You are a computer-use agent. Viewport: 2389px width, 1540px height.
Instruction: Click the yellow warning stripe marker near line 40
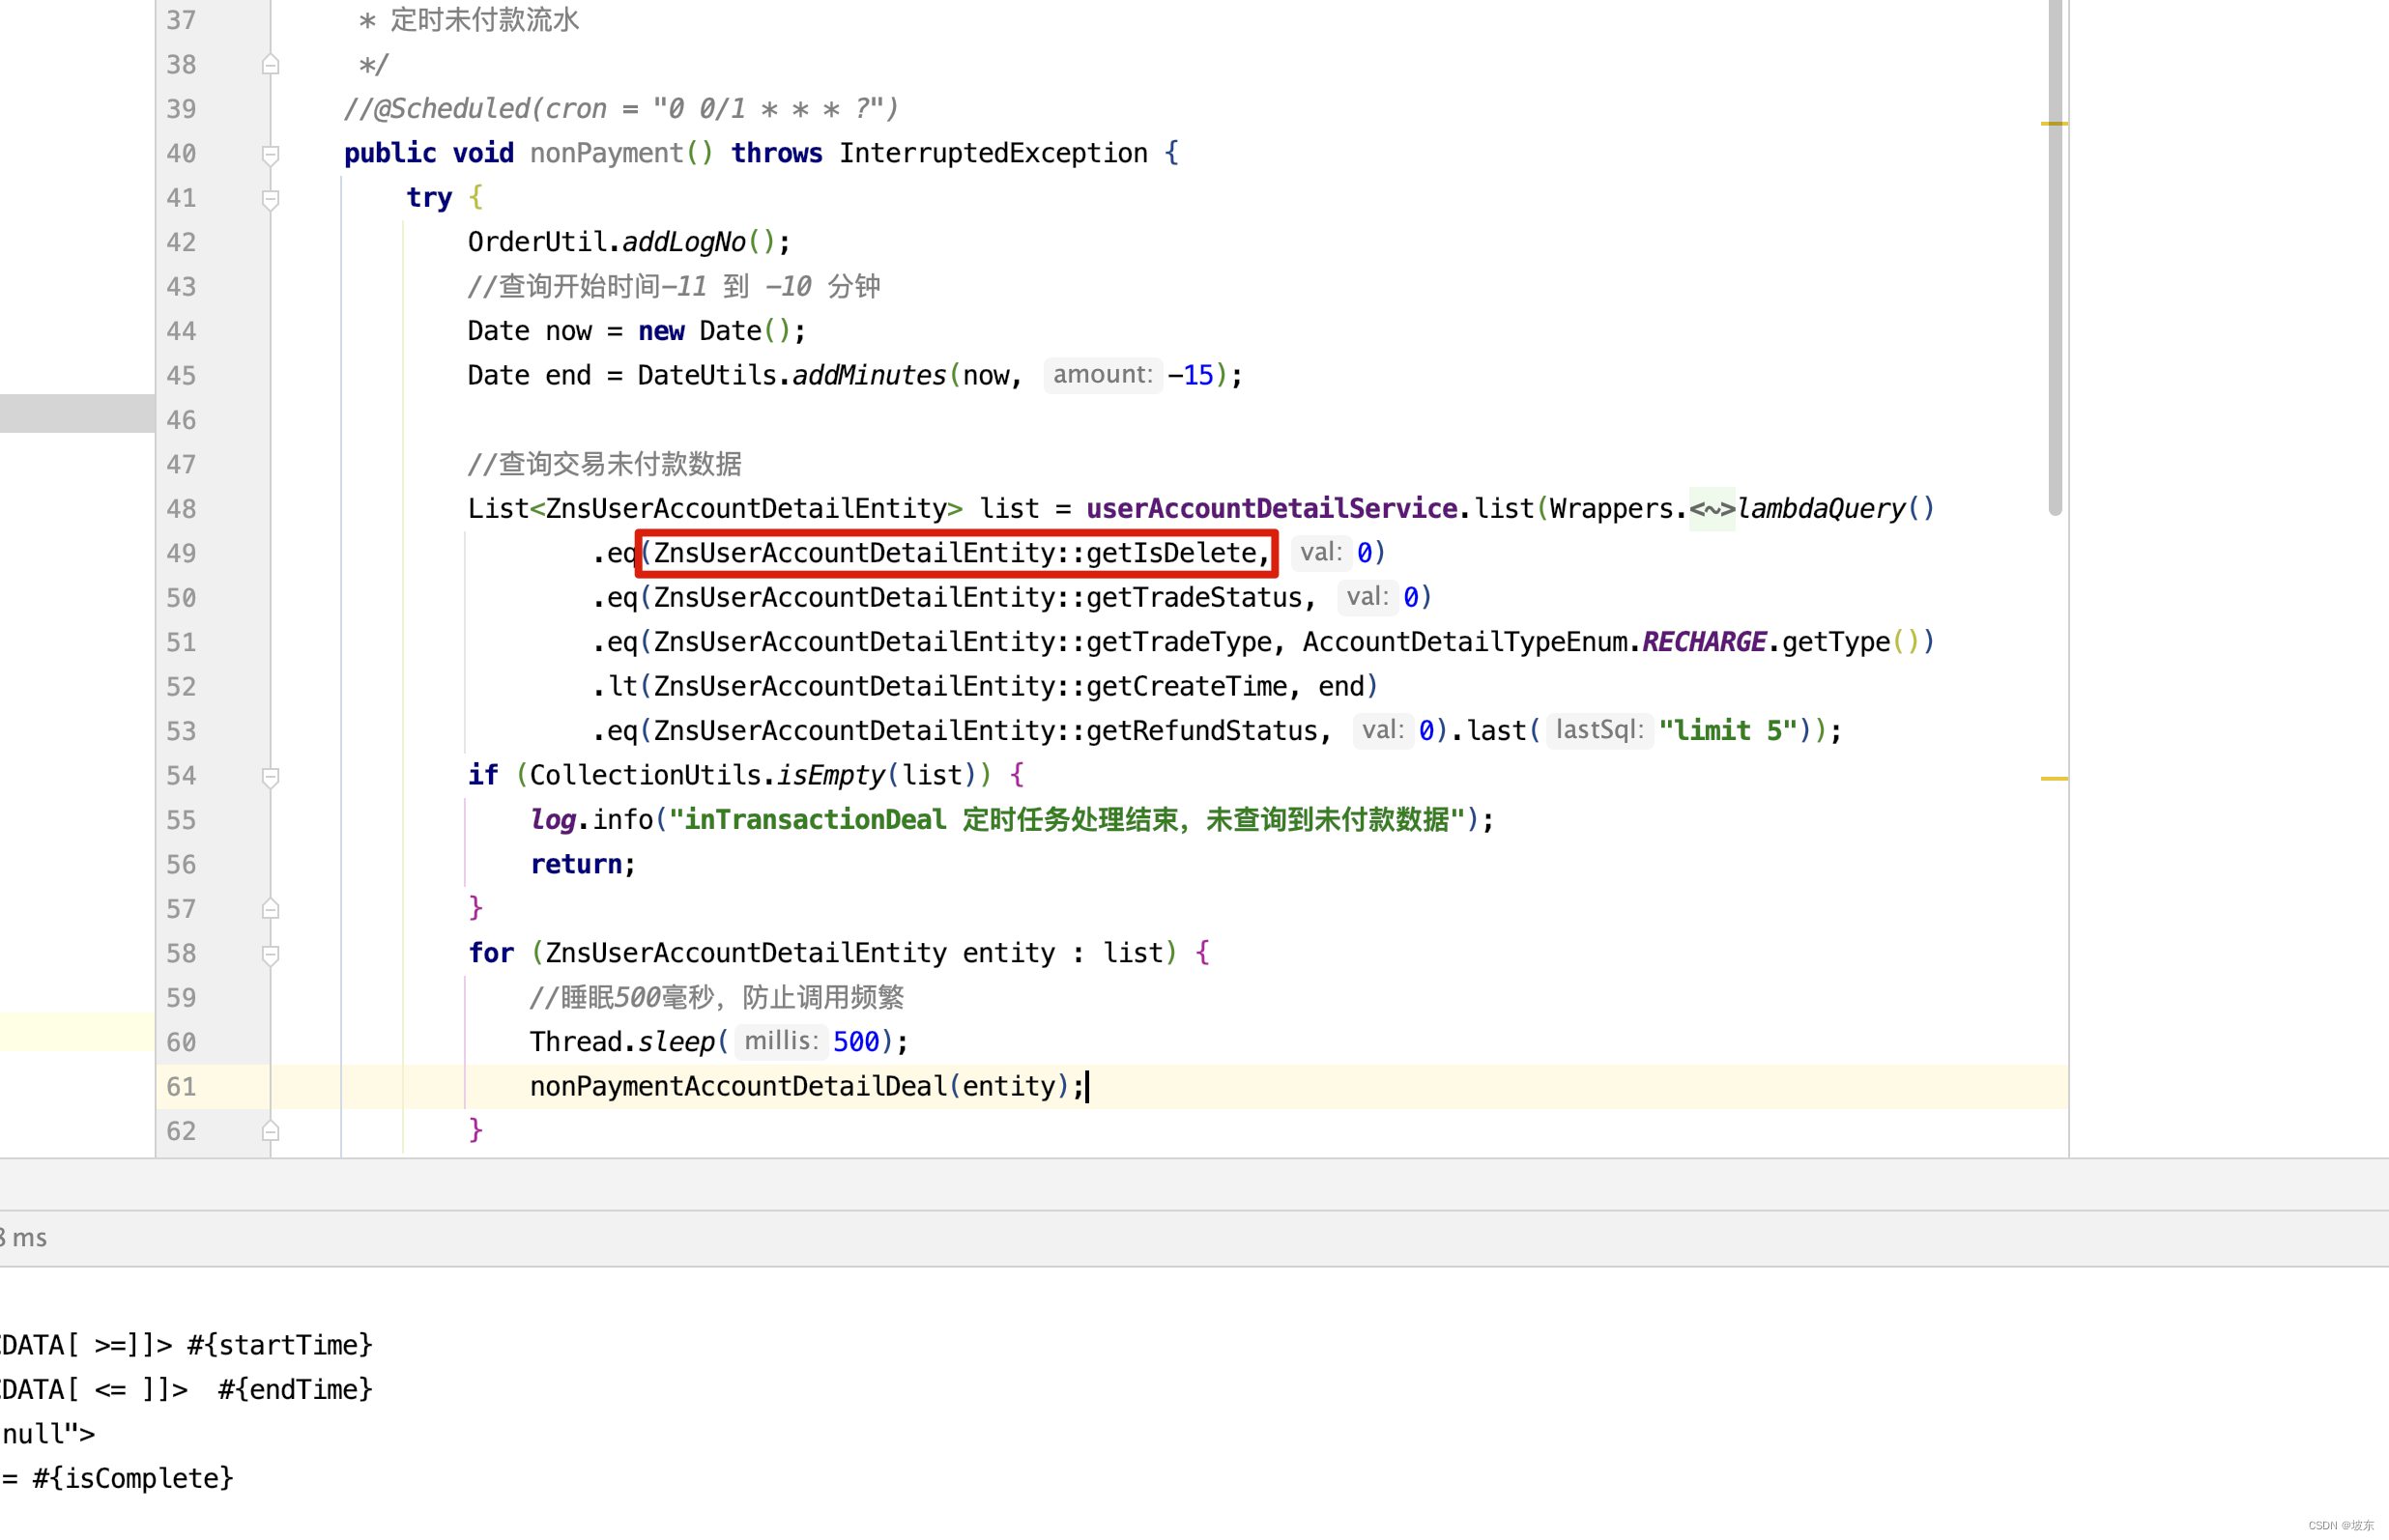[2054, 123]
